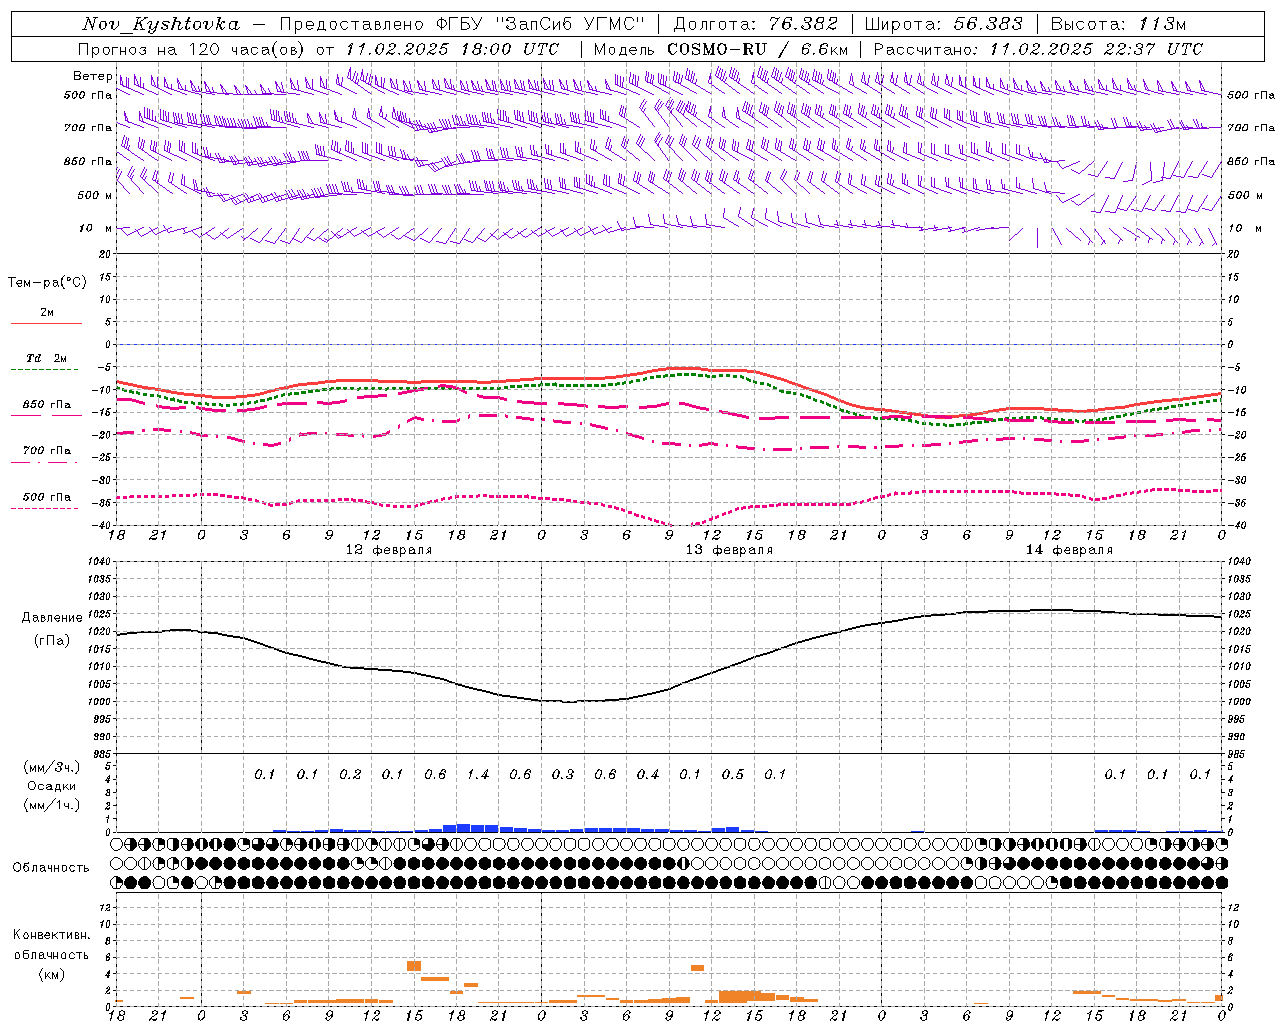Viewport: 1280px width, 1024px height.
Task: Click the '(гПа)' unit under Давление
Action: pos(52,640)
